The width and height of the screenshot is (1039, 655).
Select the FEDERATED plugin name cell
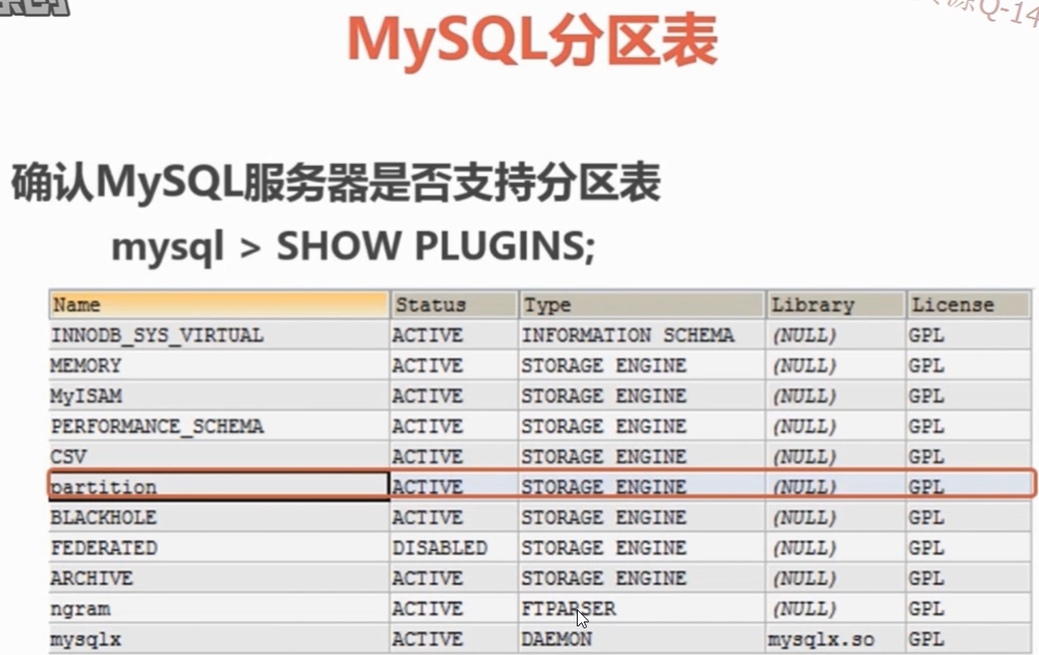pos(219,548)
